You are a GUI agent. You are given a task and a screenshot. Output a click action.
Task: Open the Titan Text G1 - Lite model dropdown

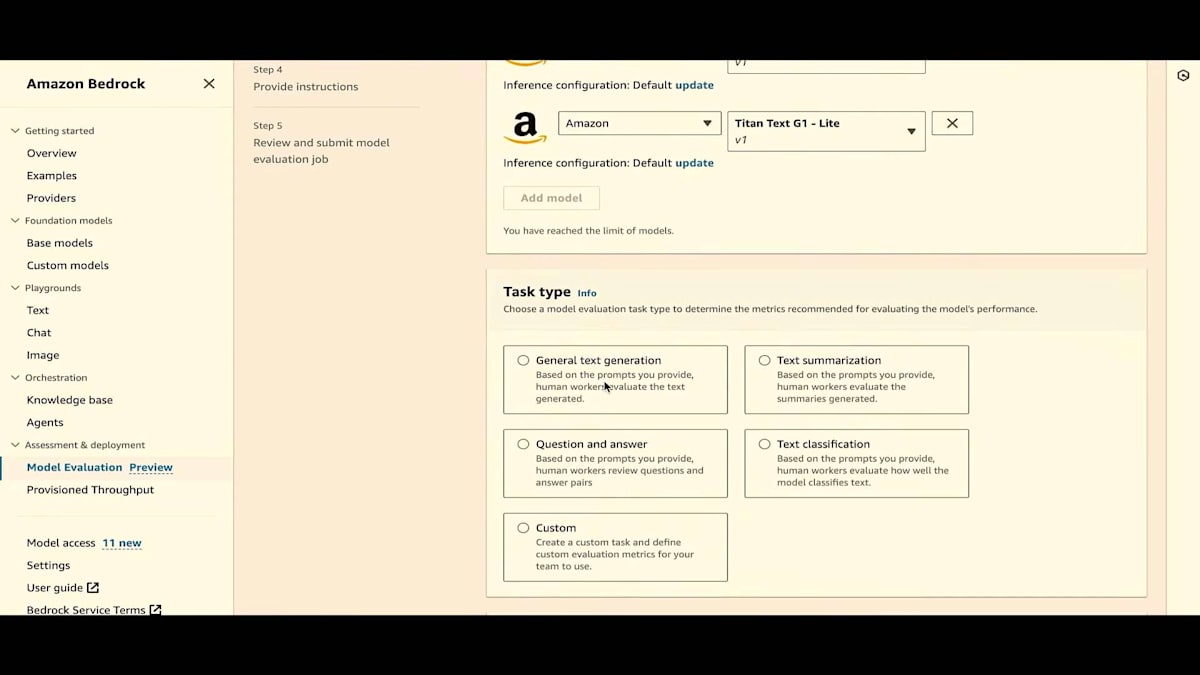(826, 131)
